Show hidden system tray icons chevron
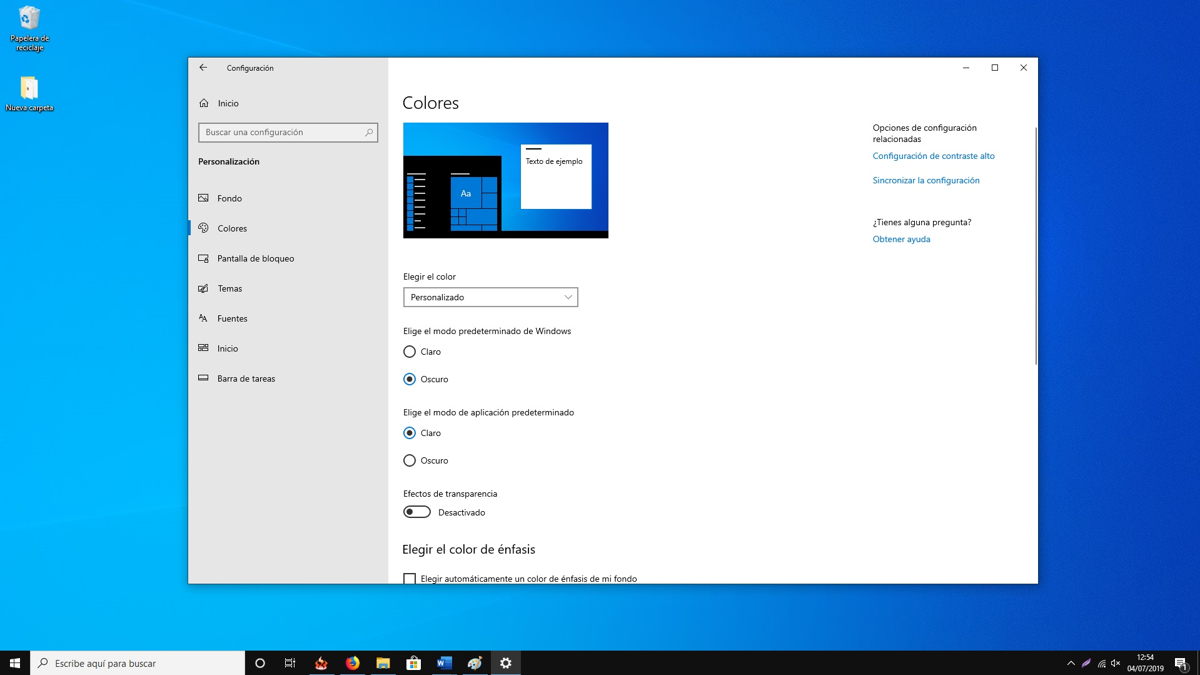Viewport: 1200px width, 675px height. click(1071, 663)
